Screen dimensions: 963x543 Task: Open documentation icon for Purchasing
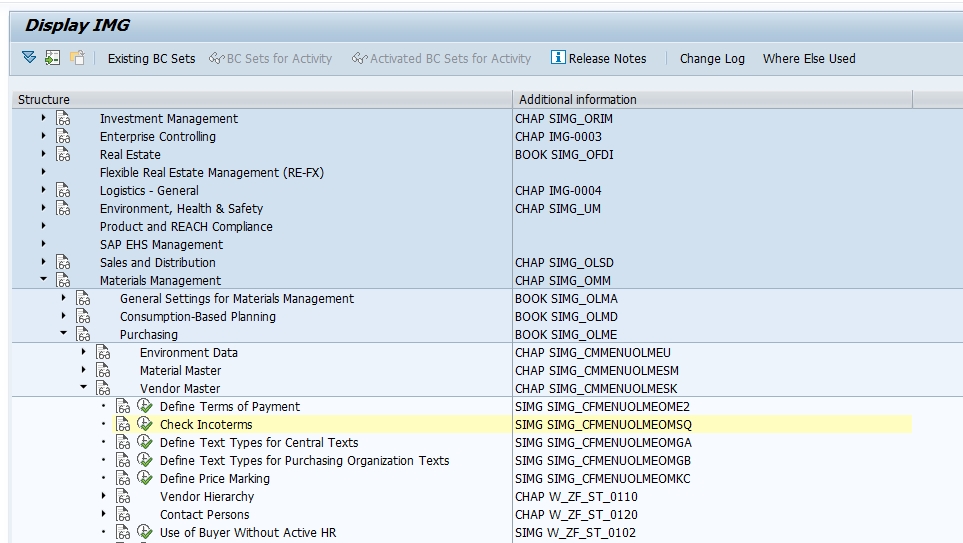[x=83, y=334]
